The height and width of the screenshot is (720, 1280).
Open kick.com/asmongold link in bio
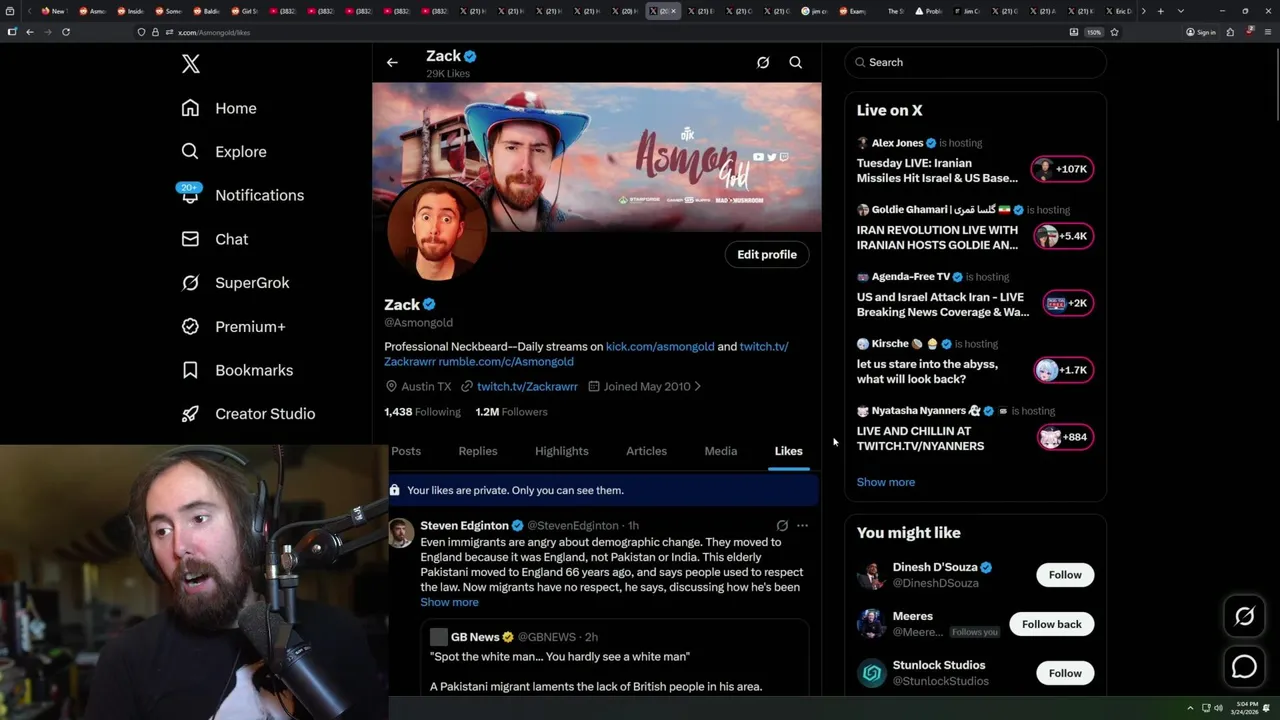(x=660, y=346)
